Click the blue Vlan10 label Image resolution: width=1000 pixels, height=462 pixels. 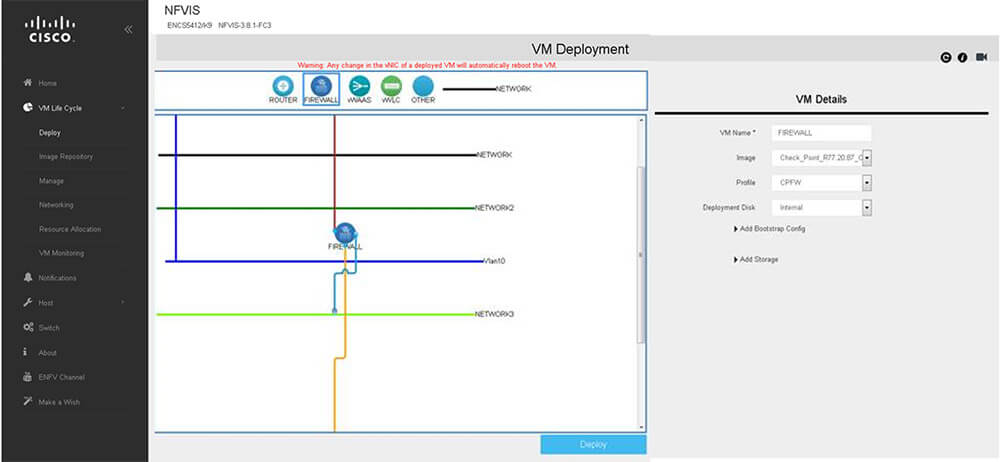click(494, 261)
